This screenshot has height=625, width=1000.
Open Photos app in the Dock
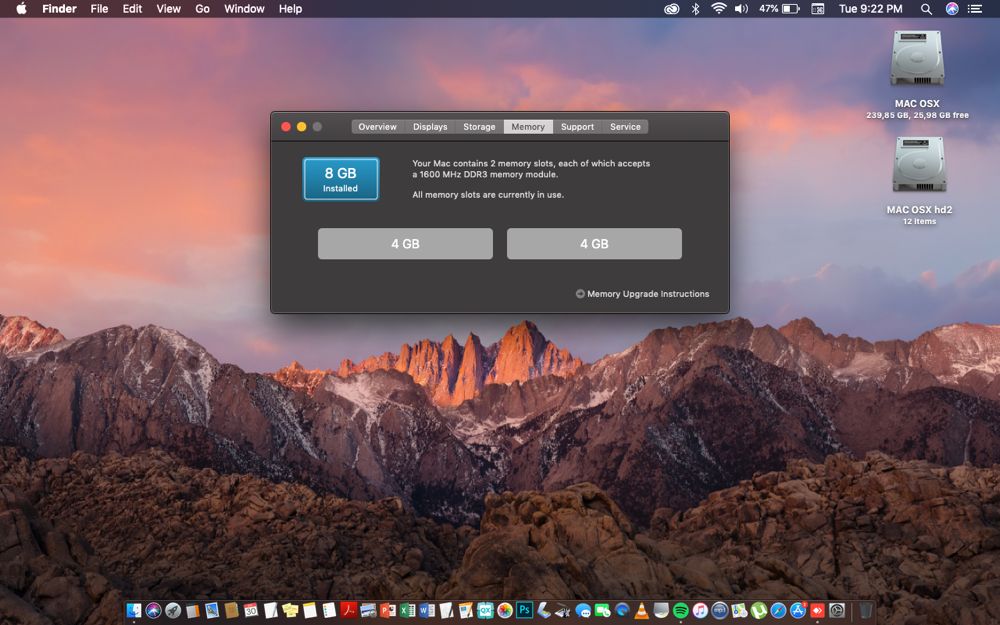tap(505, 610)
